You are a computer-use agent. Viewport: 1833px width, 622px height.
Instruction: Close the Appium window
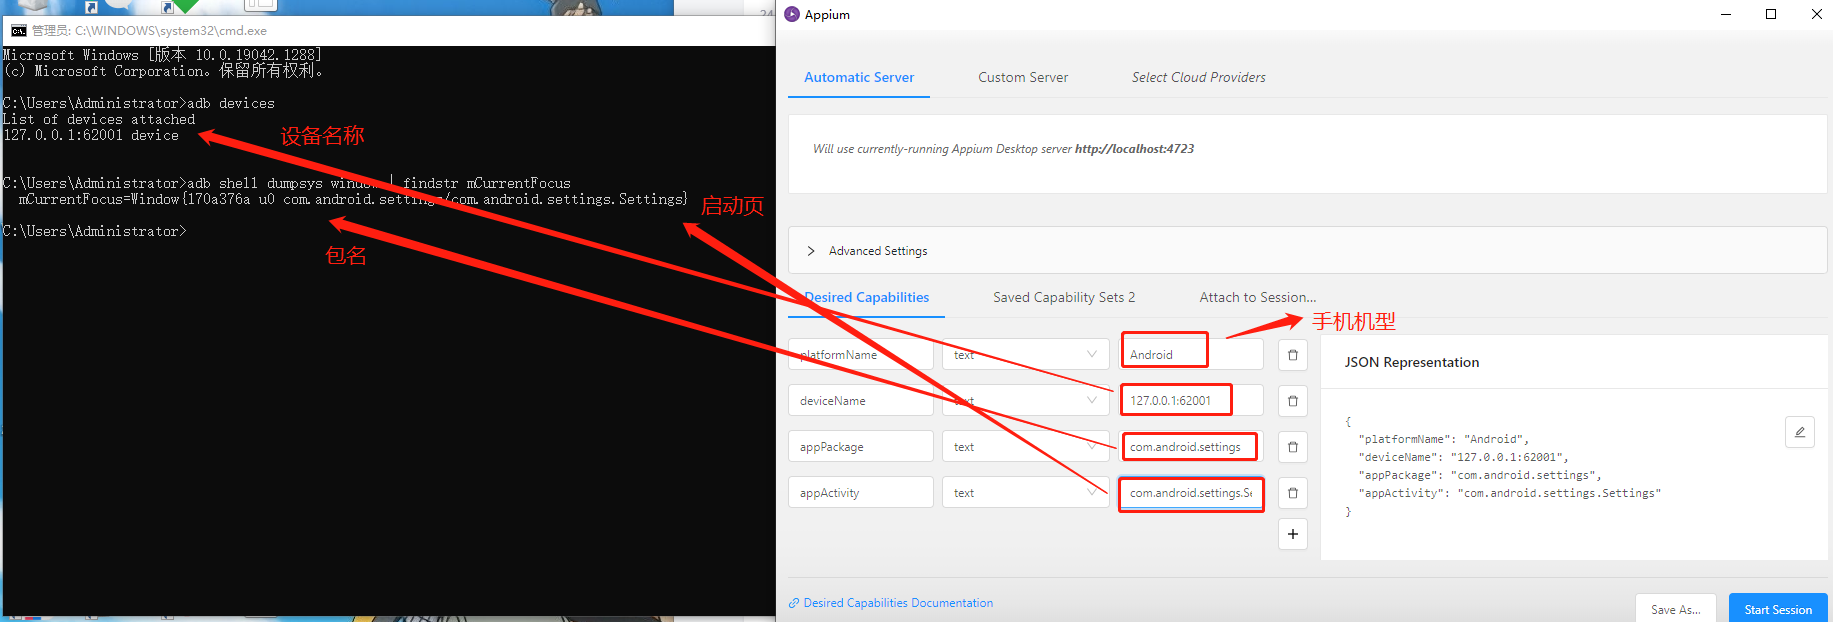(x=1816, y=14)
